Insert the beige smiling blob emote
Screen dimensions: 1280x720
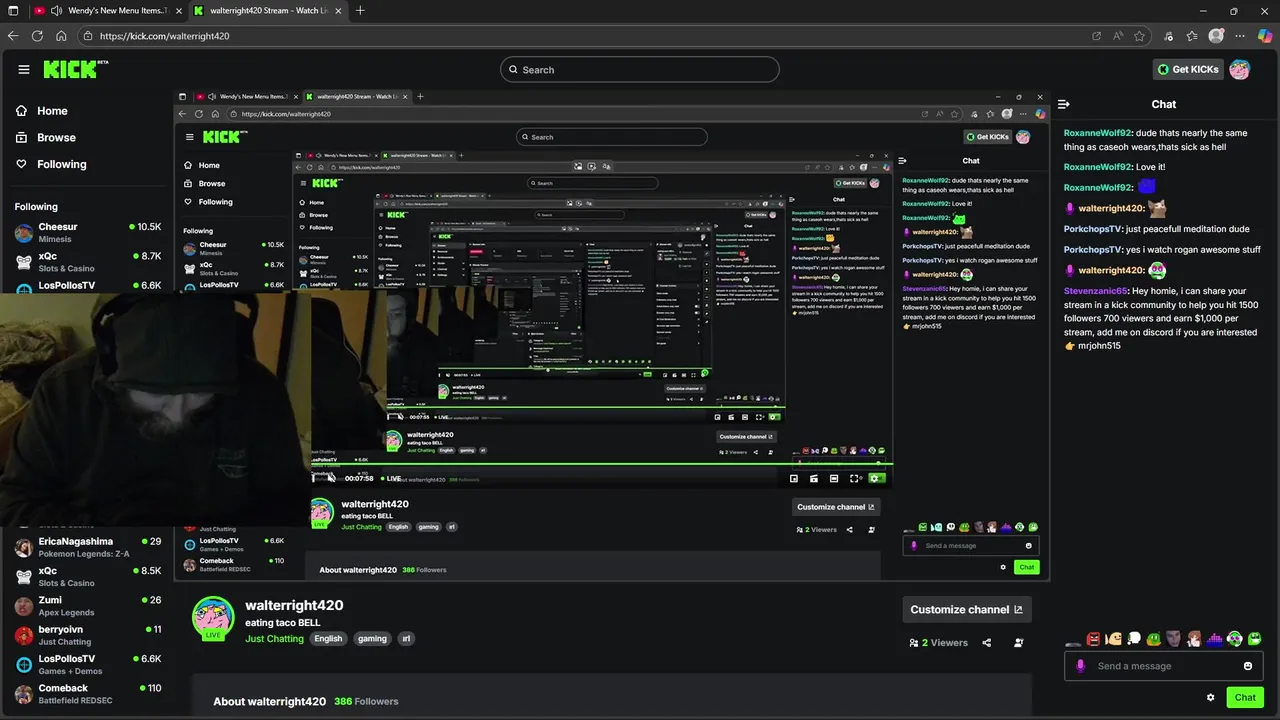(1114, 639)
